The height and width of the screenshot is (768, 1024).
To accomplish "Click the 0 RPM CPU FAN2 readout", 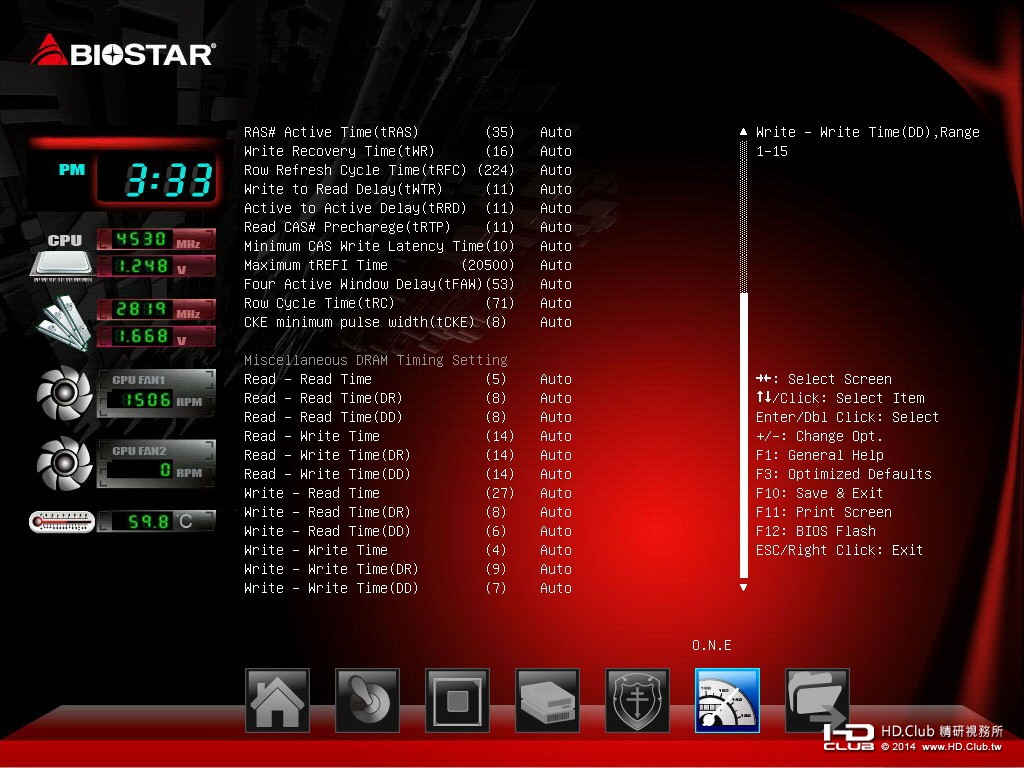I will click(x=157, y=470).
